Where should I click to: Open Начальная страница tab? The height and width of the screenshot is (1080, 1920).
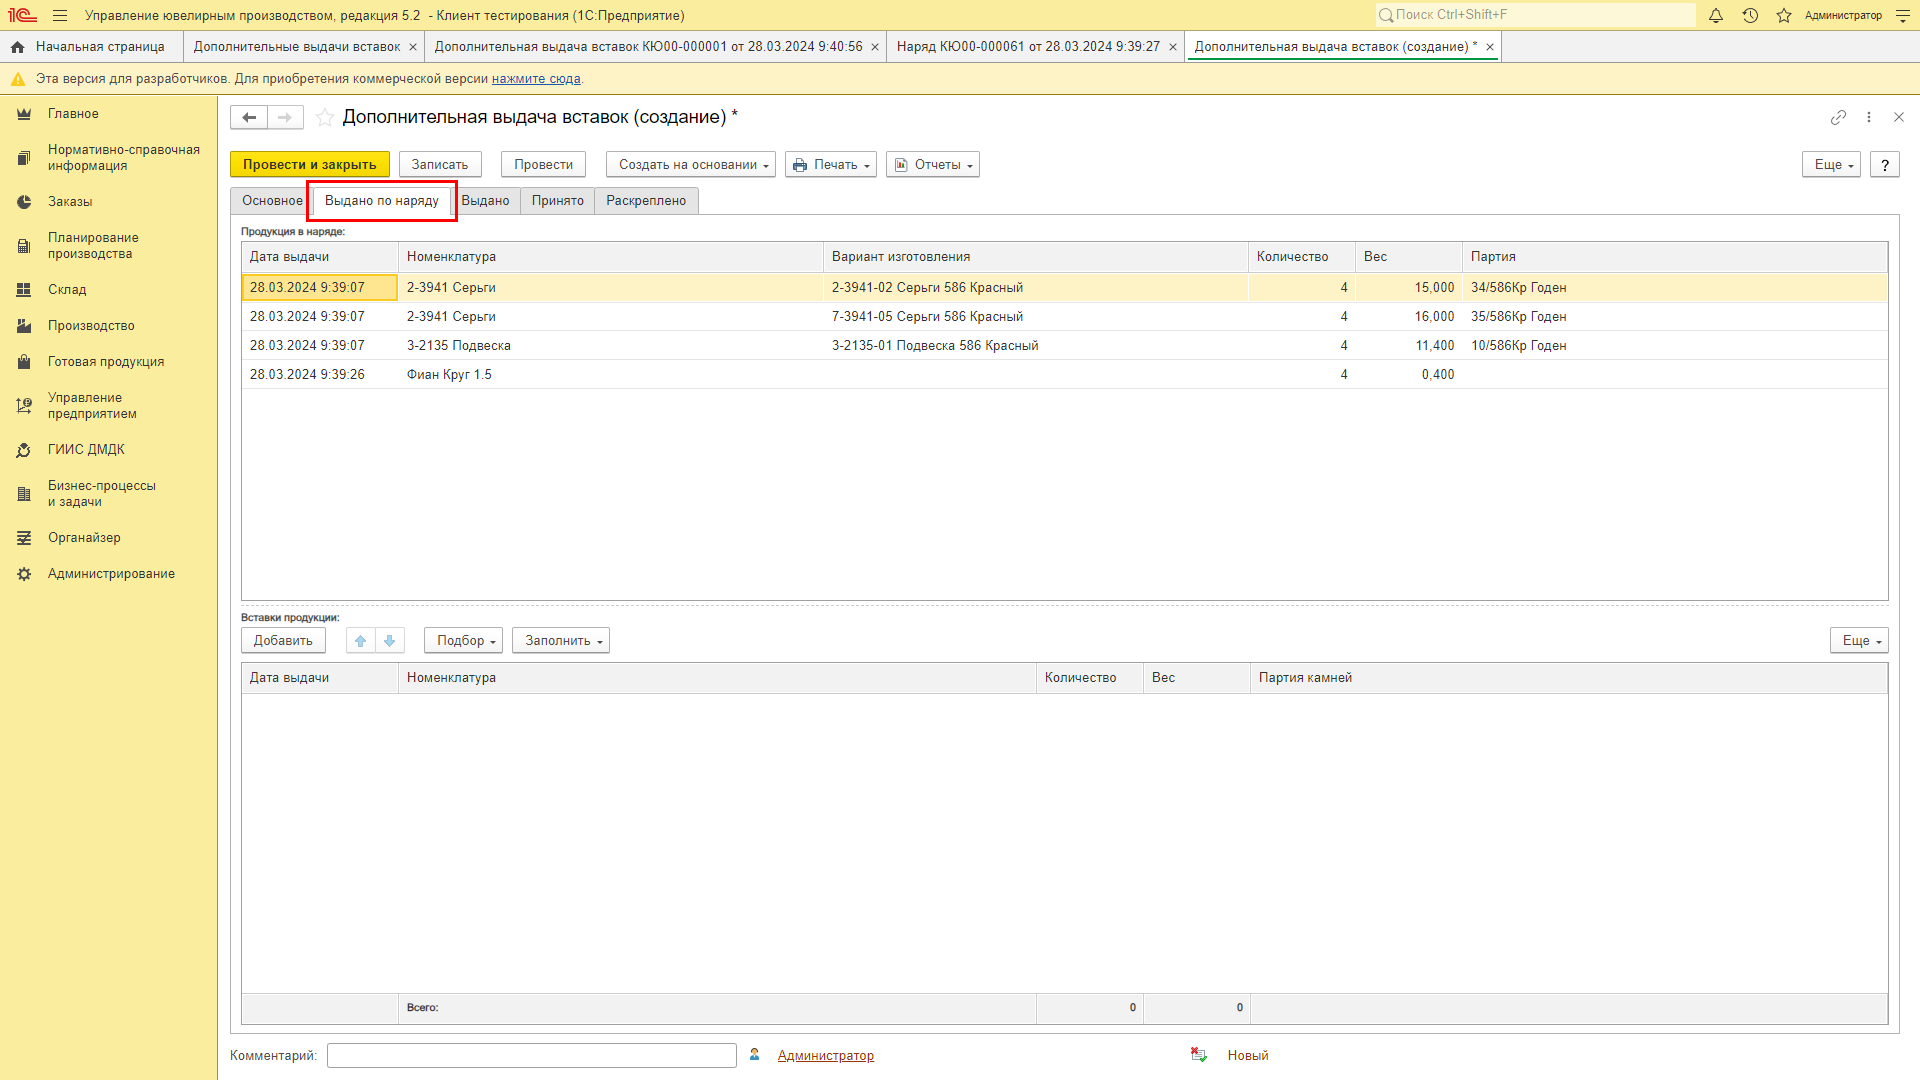pyautogui.click(x=89, y=47)
